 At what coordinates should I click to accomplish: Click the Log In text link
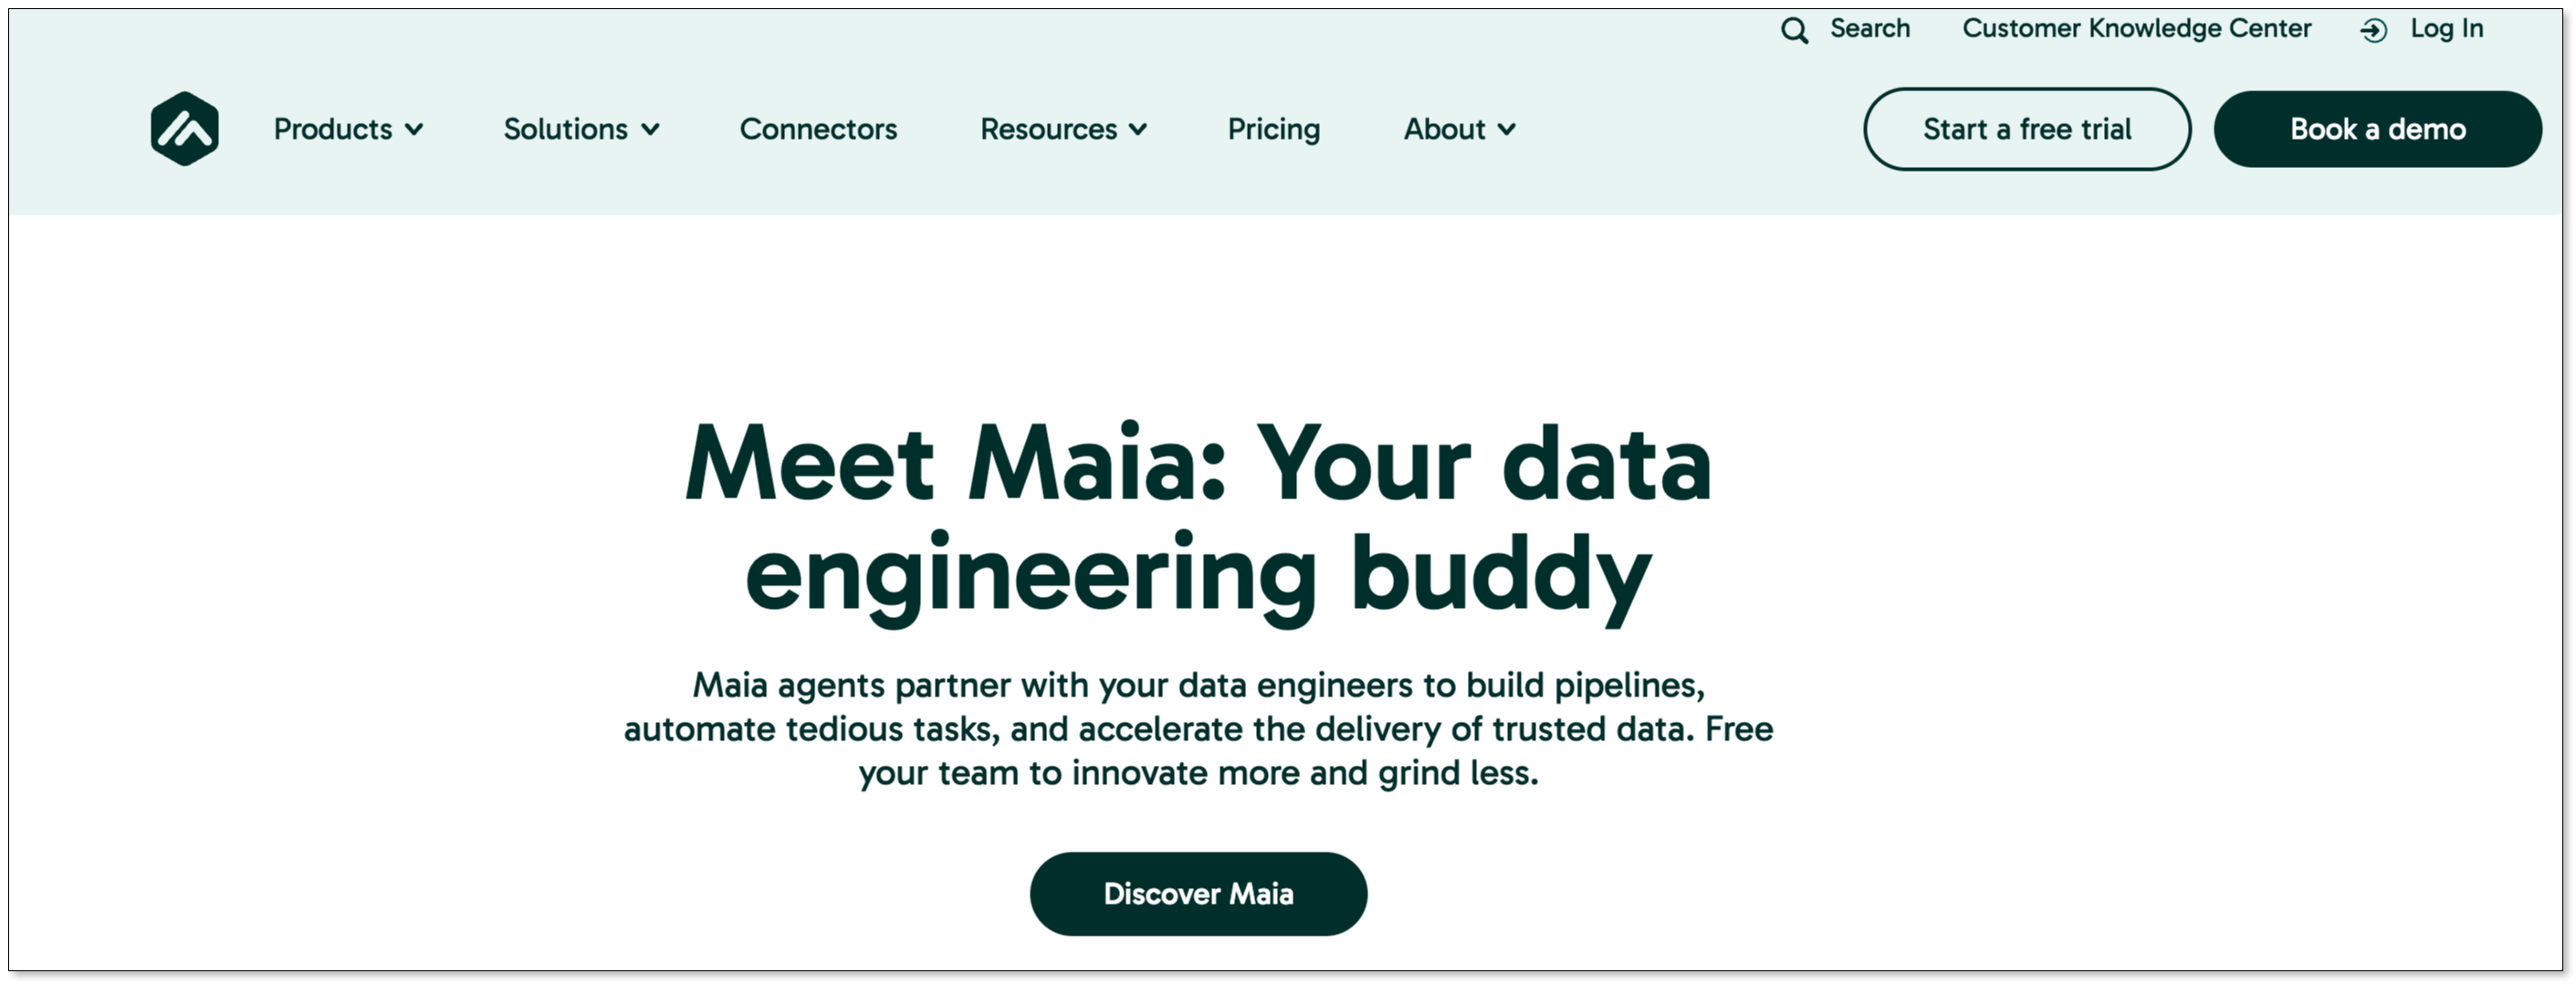(2446, 29)
